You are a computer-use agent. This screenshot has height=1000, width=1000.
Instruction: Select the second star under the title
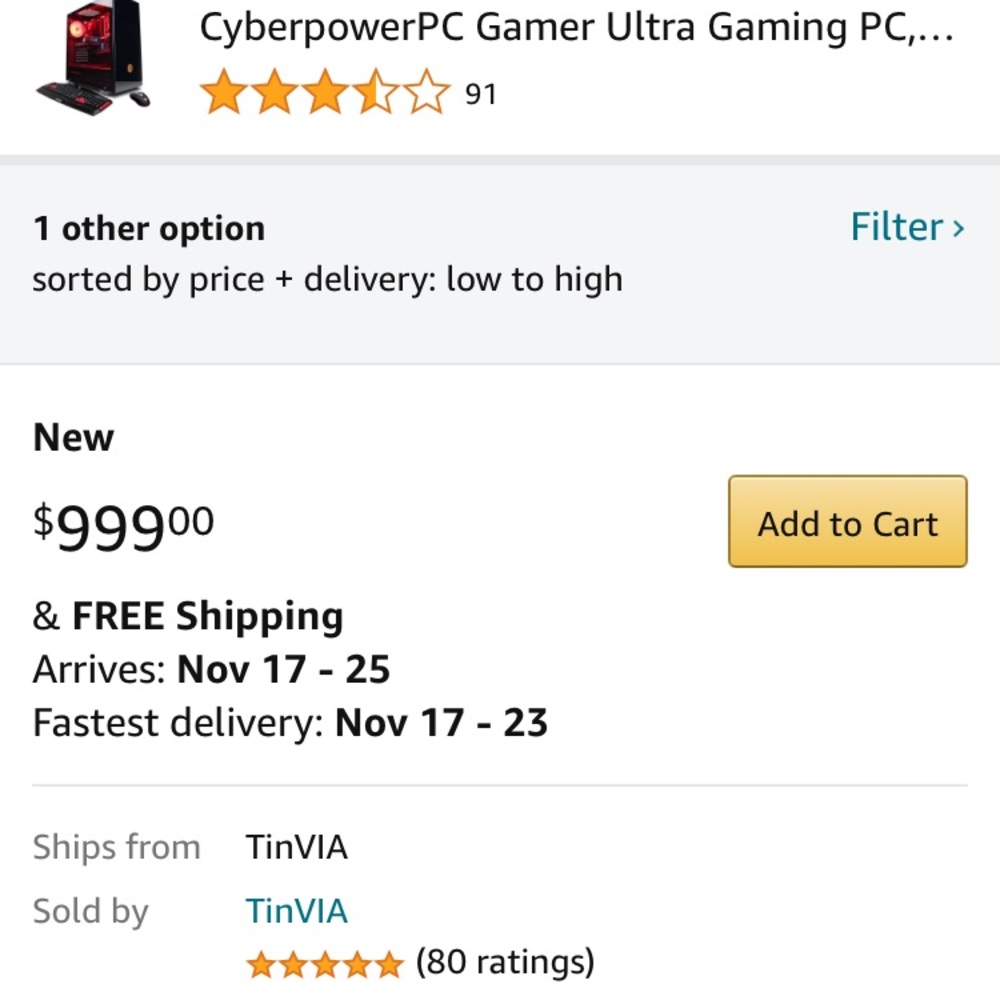point(273,92)
